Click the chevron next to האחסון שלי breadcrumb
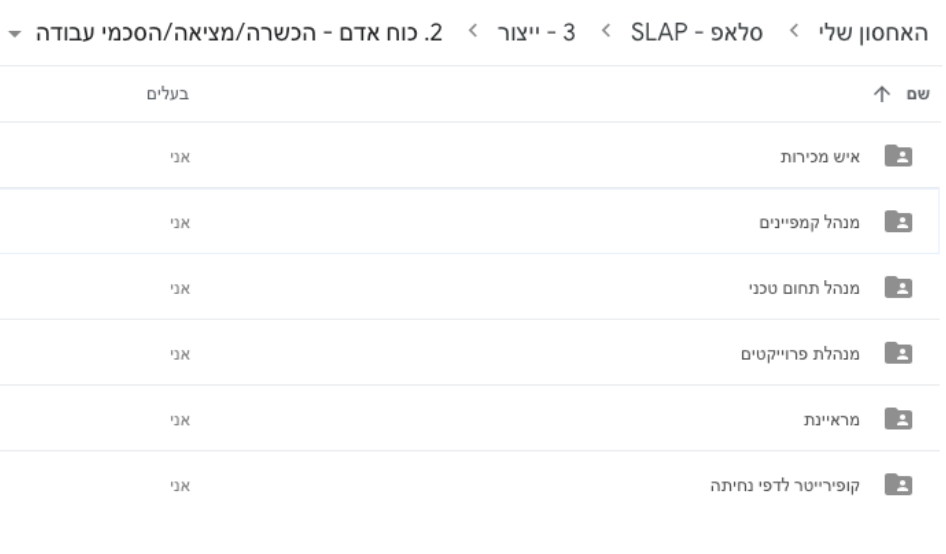Viewport: 946px width, 554px height. click(x=795, y=31)
